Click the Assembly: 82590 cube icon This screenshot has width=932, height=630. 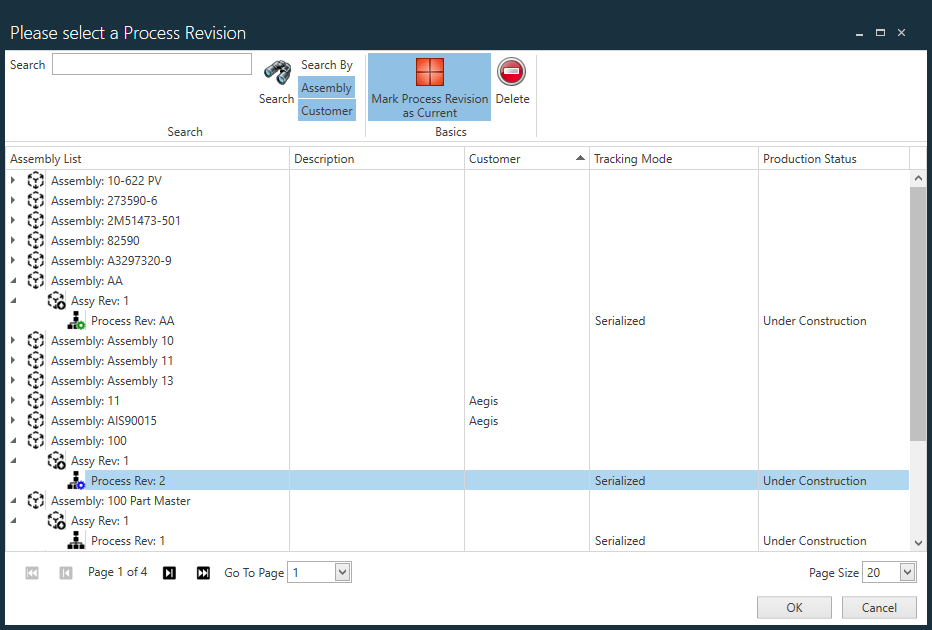tap(36, 241)
